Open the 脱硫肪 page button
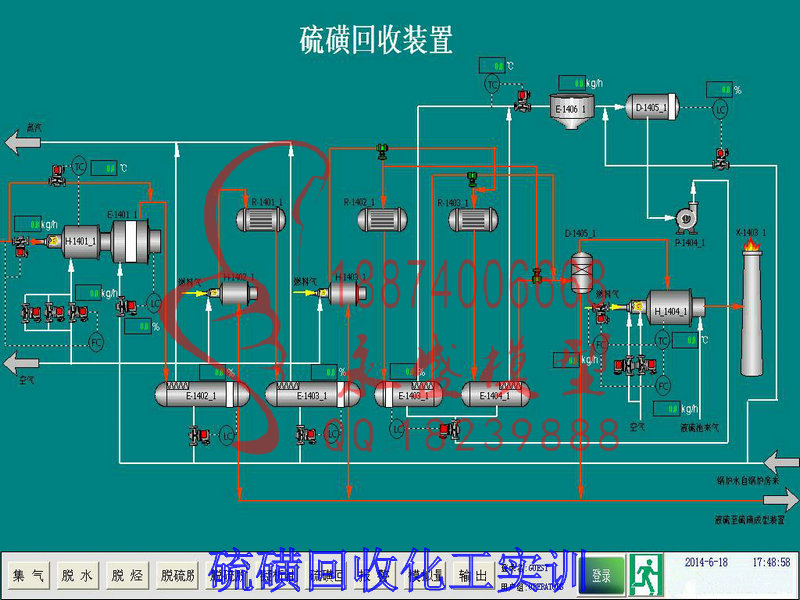800x600 pixels. click(x=177, y=576)
